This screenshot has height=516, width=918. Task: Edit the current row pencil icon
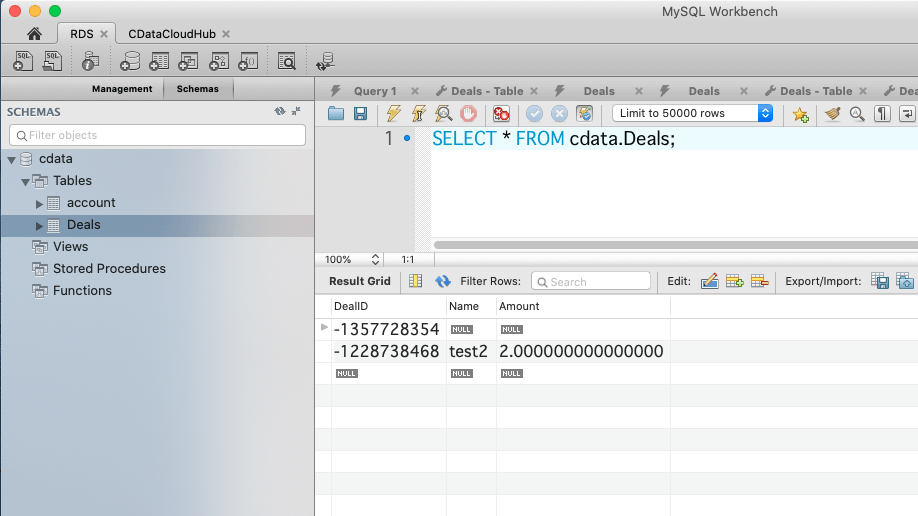point(710,281)
